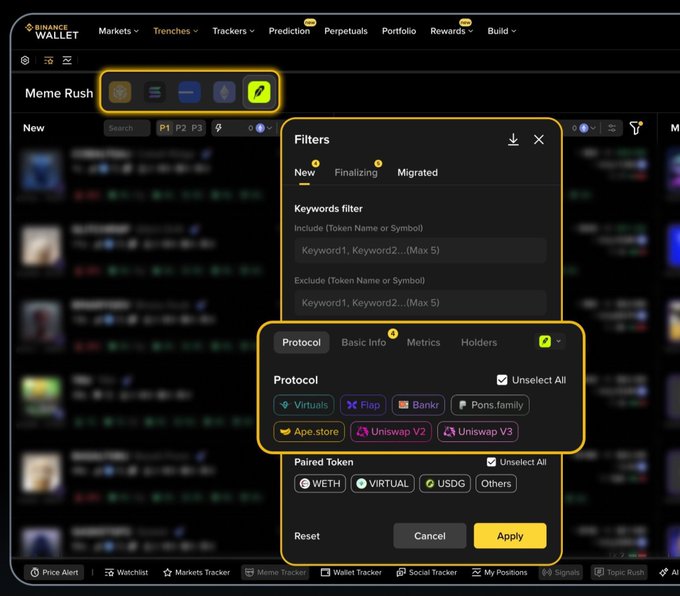Click the sliders settings icon beside the funnel

612,128
